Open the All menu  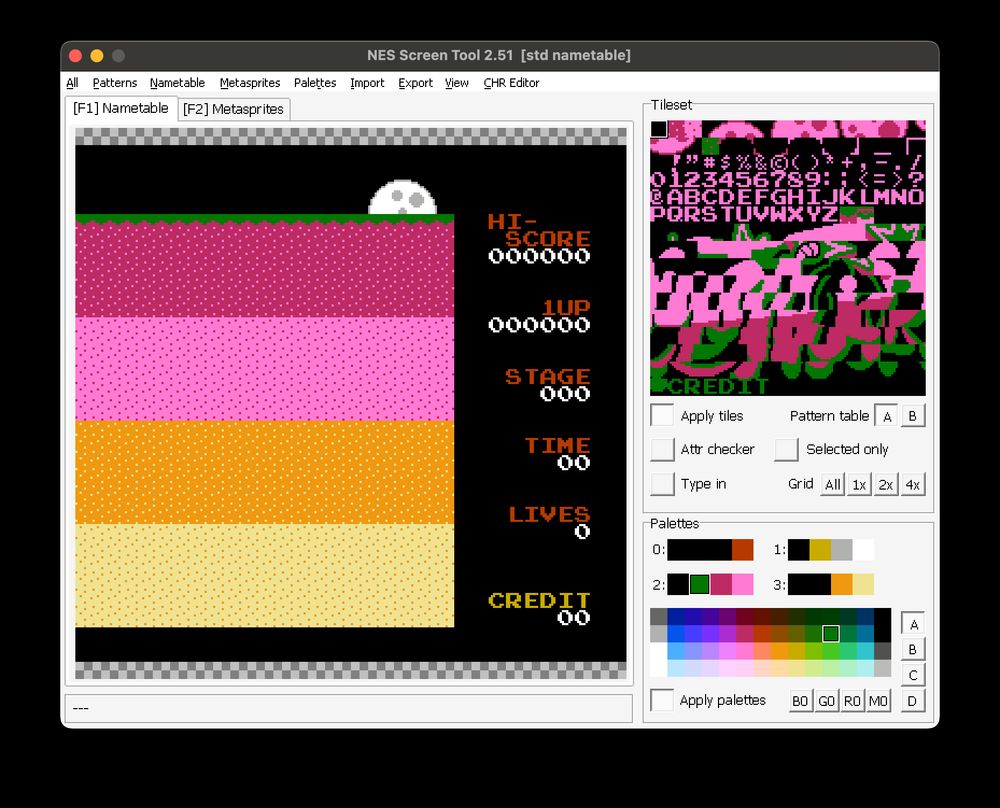(72, 83)
